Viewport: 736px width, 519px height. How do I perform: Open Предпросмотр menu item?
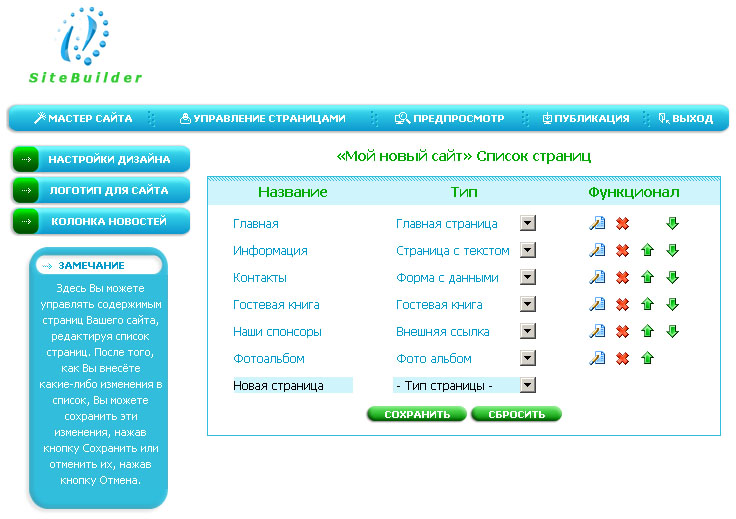449,118
